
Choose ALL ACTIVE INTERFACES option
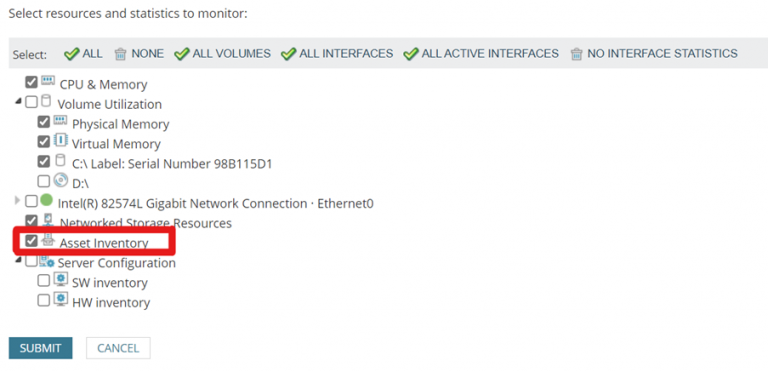click(x=480, y=53)
